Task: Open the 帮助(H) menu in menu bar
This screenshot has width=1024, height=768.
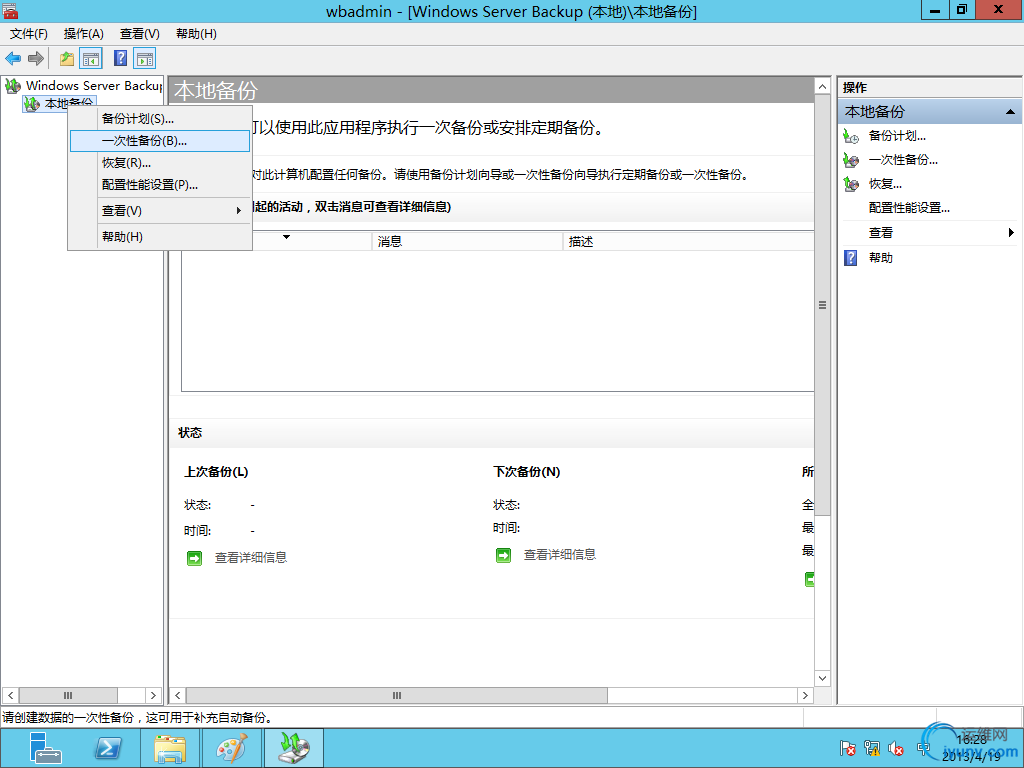Action: coord(196,34)
